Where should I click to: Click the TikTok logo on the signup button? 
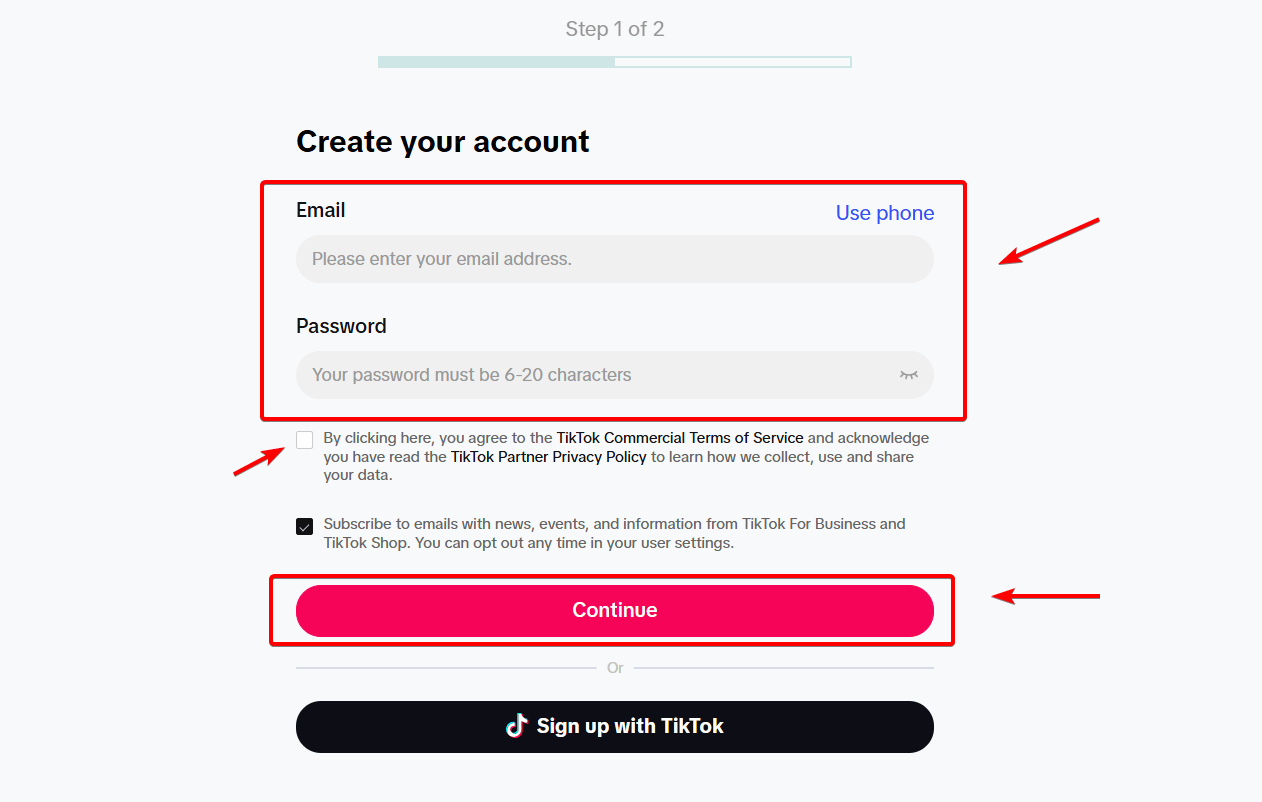pyautogui.click(x=516, y=726)
